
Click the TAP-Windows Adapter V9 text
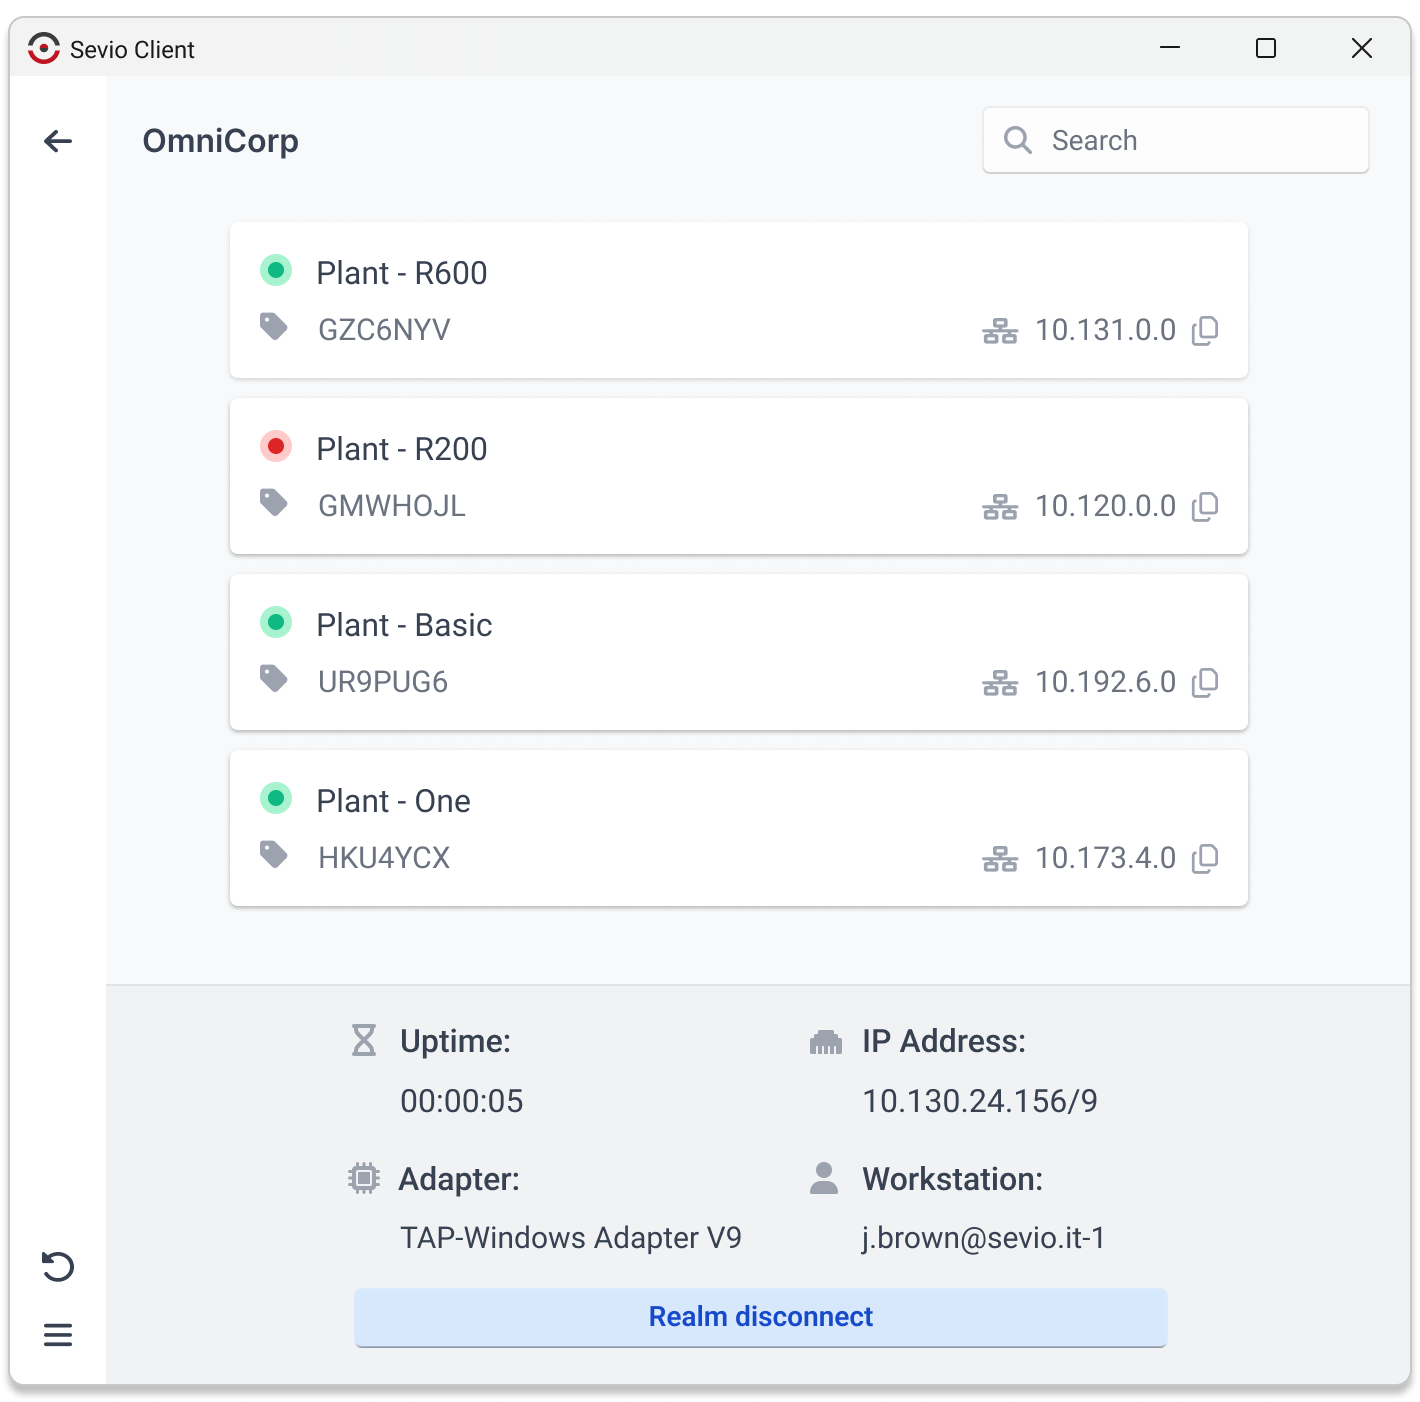tap(571, 1238)
